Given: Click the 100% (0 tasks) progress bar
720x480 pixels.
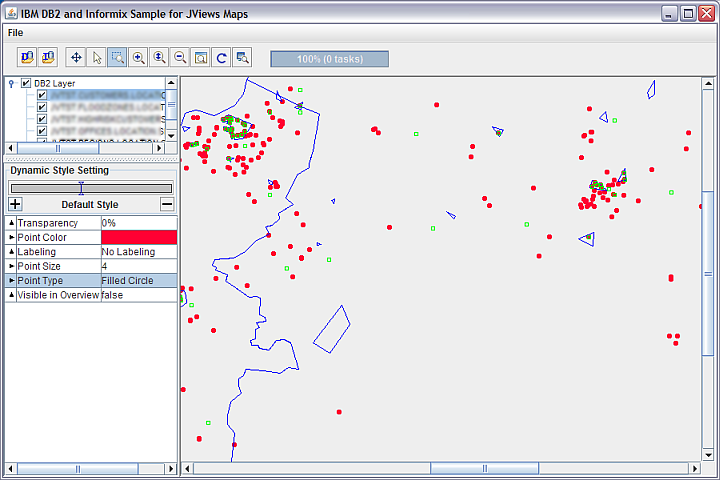Looking at the screenshot, I should [x=330, y=59].
